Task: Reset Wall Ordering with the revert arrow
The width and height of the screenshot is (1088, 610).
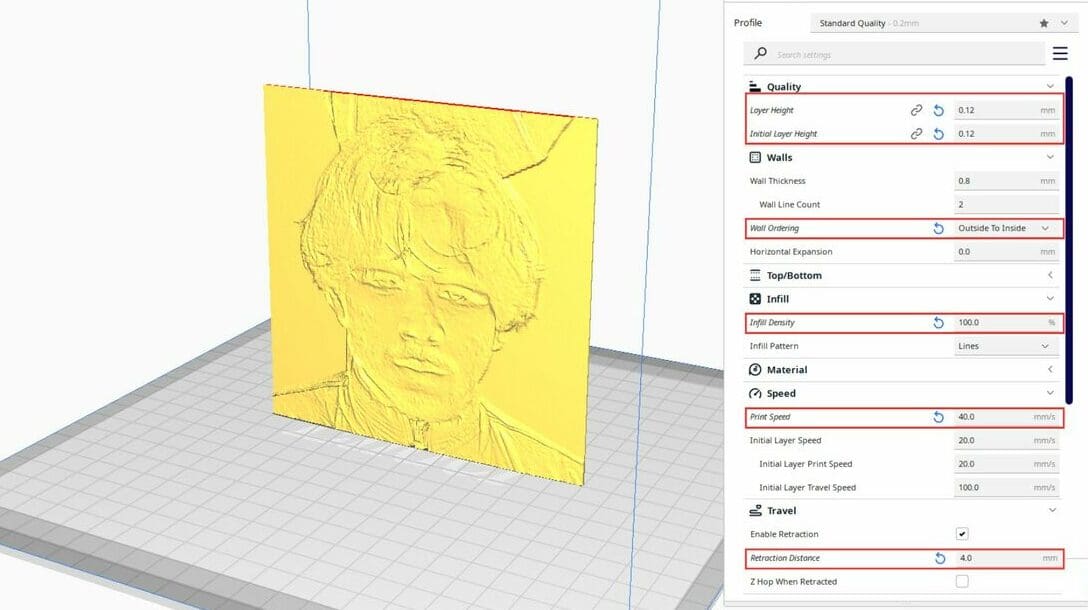Action: tap(938, 228)
